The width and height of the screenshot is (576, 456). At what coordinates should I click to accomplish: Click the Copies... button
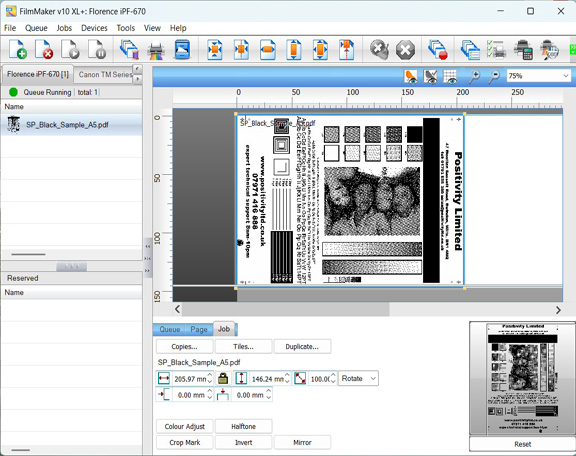[184, 347]
